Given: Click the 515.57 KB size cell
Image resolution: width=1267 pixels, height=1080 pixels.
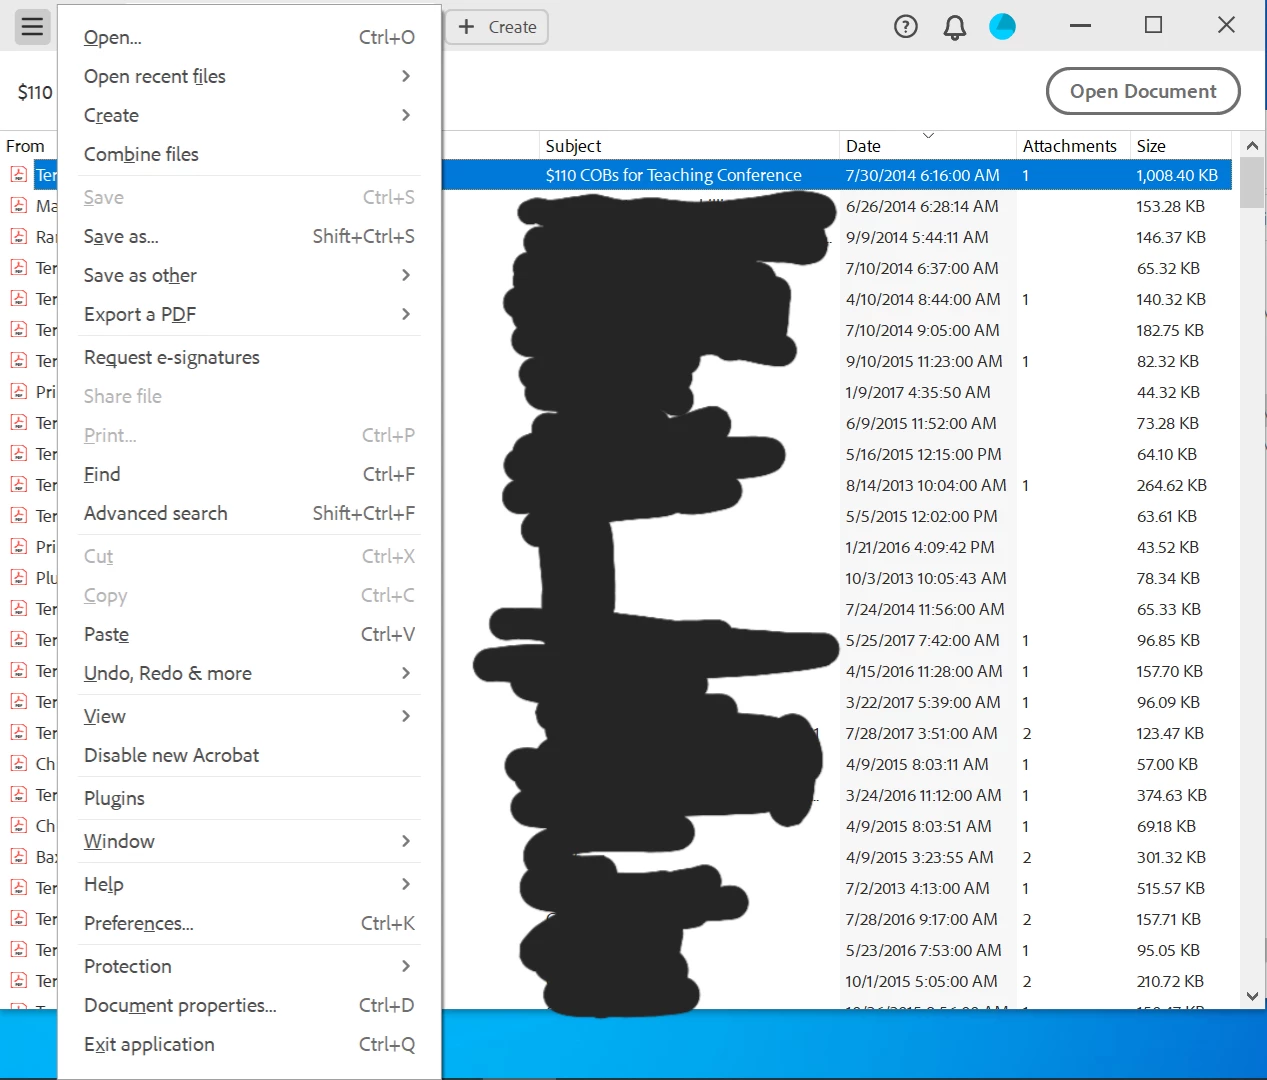Looking at the screenshot, I should (1170, 888).
